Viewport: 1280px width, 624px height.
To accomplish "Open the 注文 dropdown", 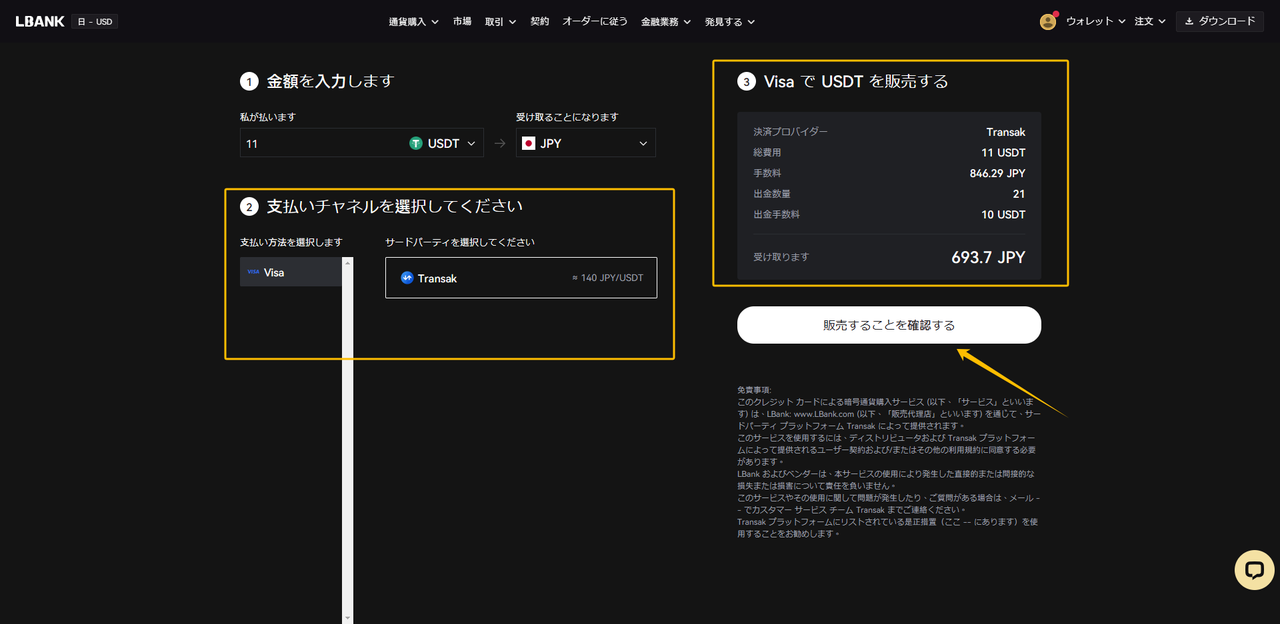I will pos(1150,21).
